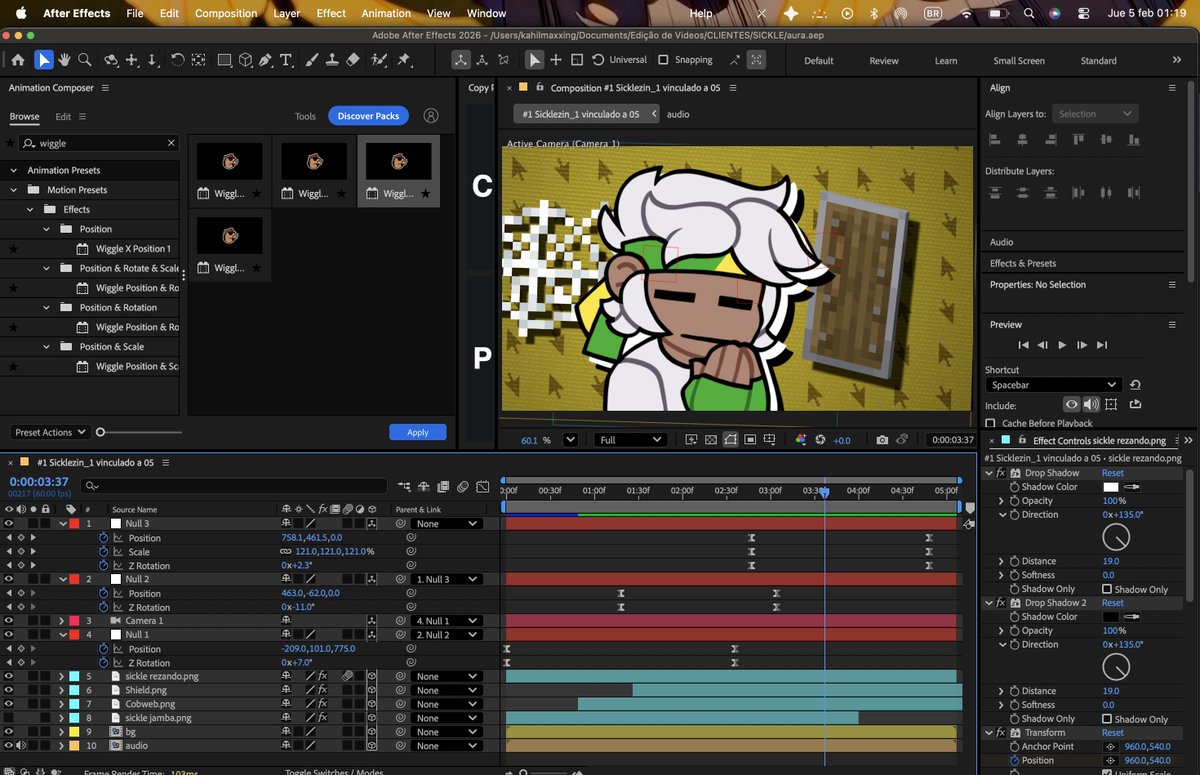This screenshot has width=1200, height=775.
Task: Open Spacebar shortcut dropdown
Action: [1053, 385]
